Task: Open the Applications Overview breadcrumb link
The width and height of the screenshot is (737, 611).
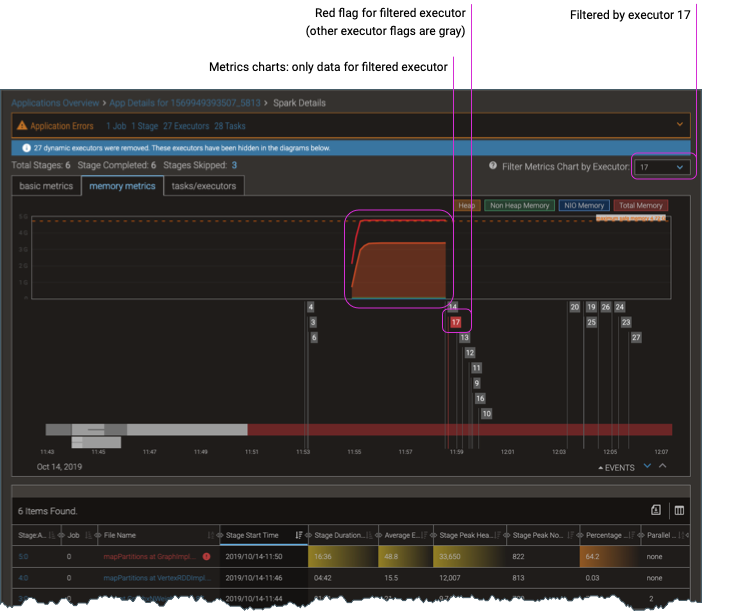Action: pyautogui.click(x=55, y=103)
